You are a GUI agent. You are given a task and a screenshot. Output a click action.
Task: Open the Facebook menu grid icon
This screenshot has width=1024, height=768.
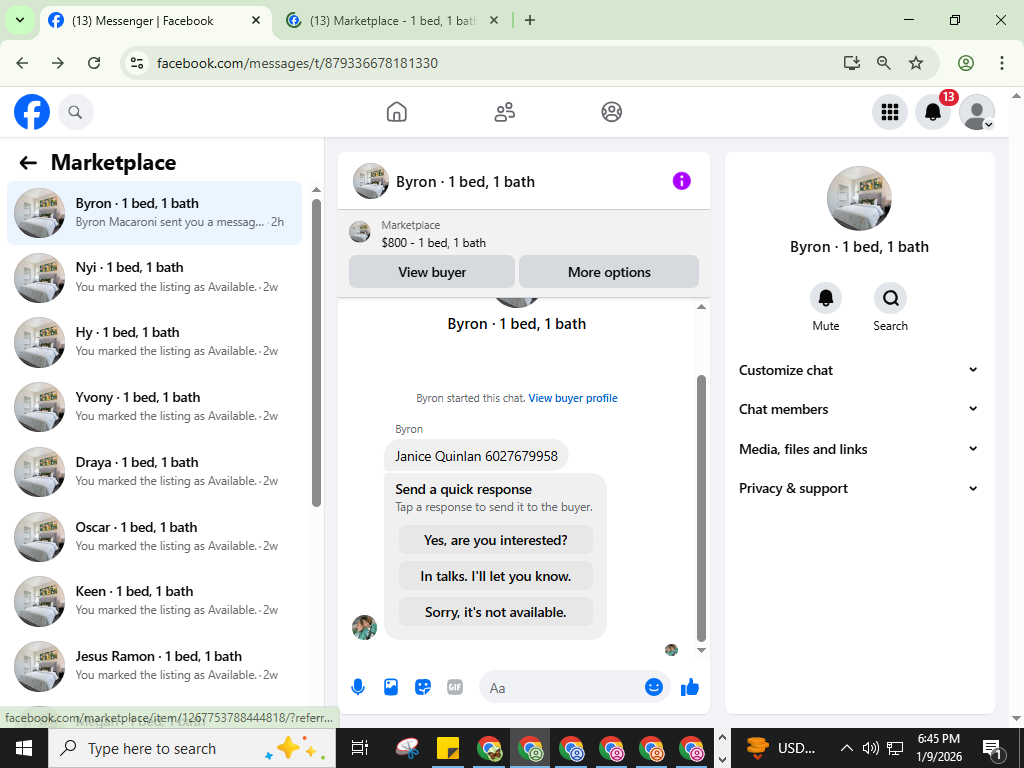pyautogui.click(x=889, y=112)
